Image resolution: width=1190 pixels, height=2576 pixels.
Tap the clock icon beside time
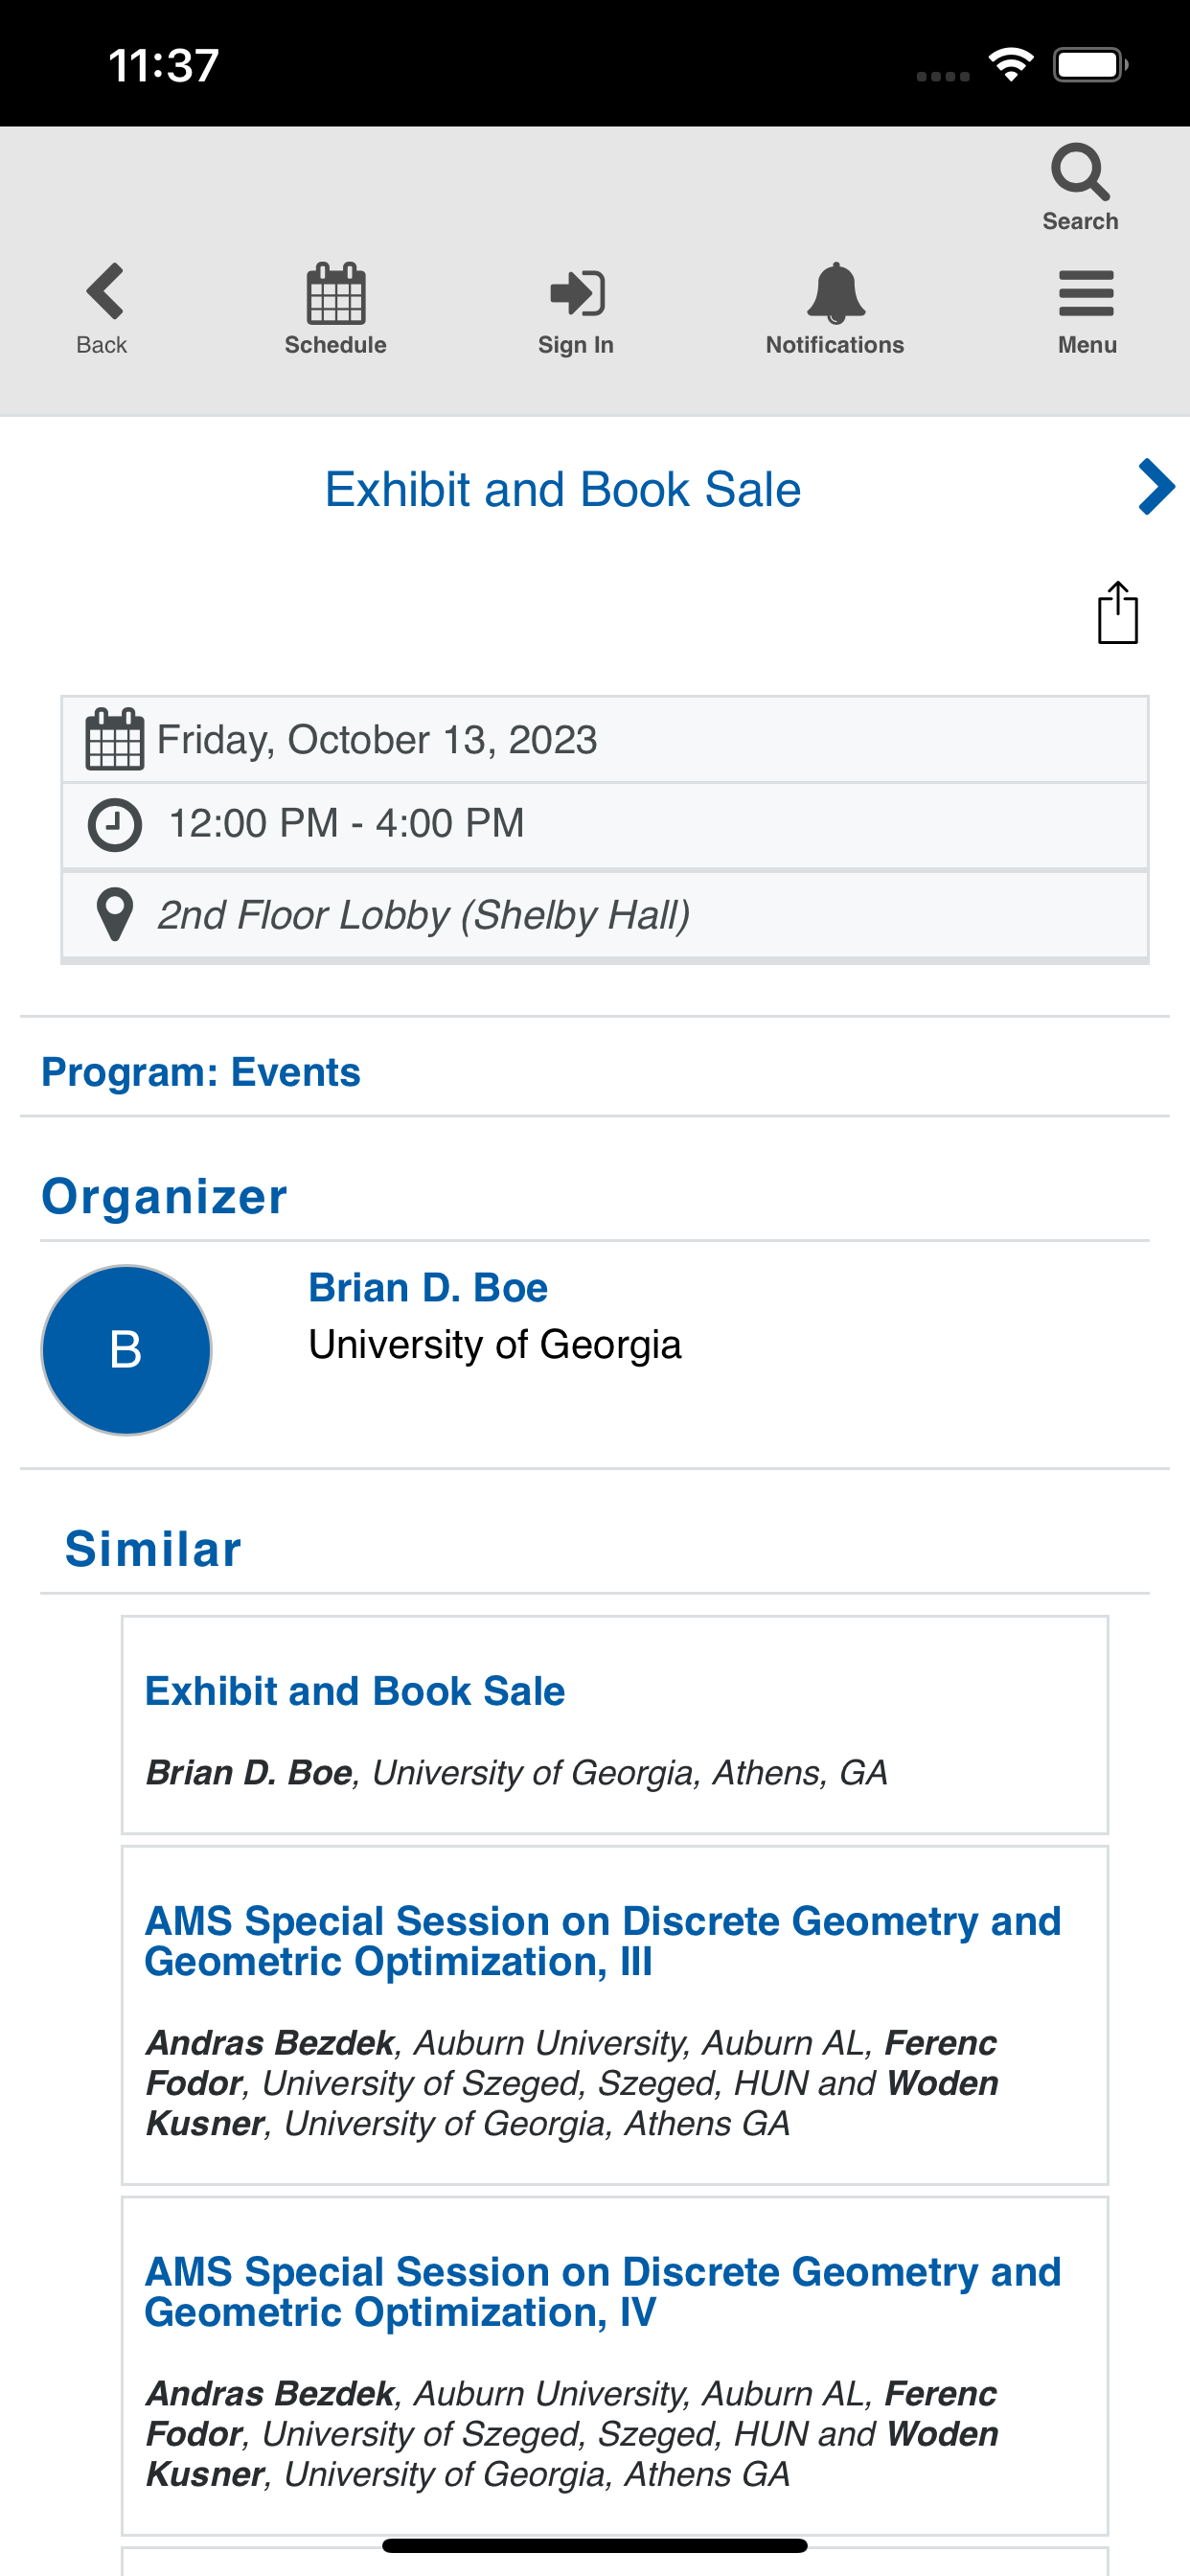[115, 826]
